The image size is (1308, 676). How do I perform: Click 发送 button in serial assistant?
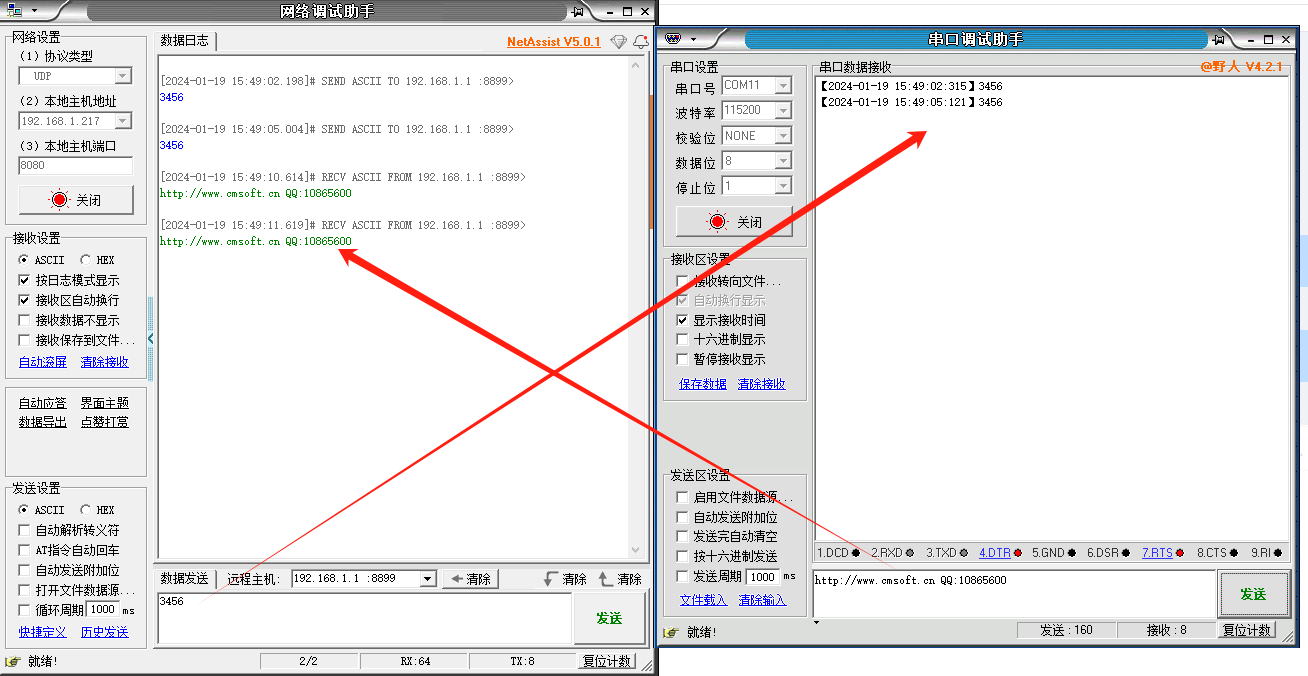point(1253,594)
